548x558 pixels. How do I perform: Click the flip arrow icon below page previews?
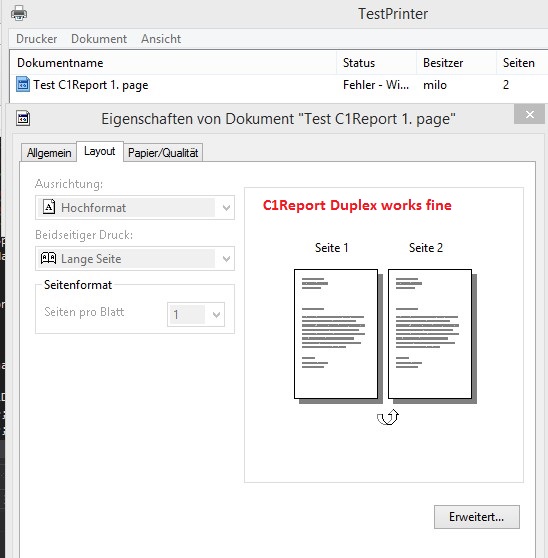[388, 417]
